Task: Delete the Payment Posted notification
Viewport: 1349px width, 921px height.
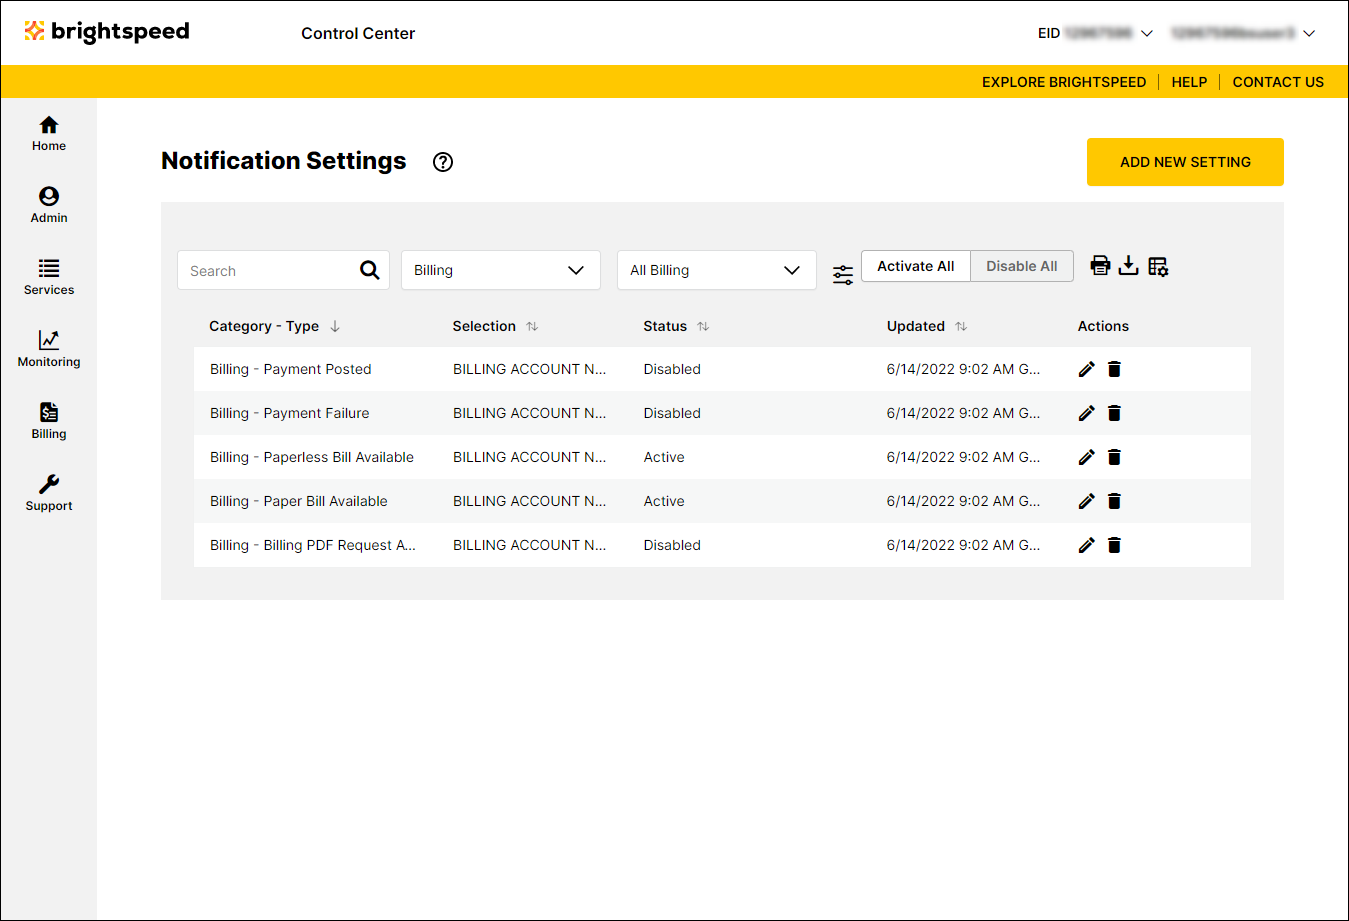Action: coord(1114,369)
